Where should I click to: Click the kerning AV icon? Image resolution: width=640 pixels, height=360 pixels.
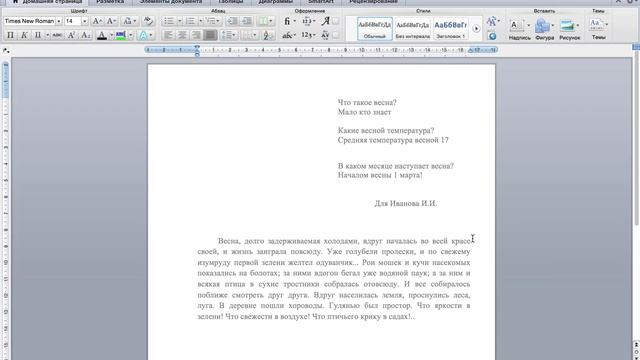(325, 35)
